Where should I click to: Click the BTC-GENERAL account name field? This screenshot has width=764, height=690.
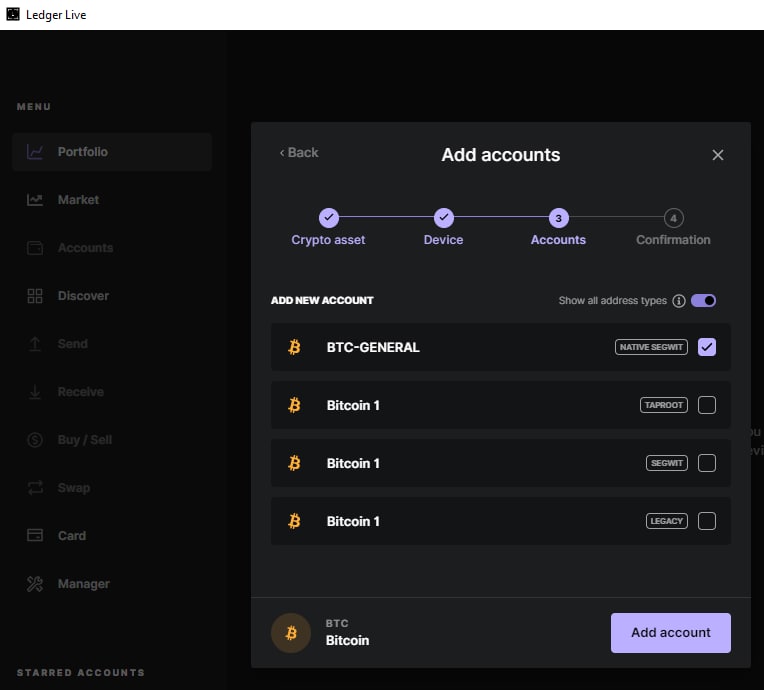click(373, 347)
